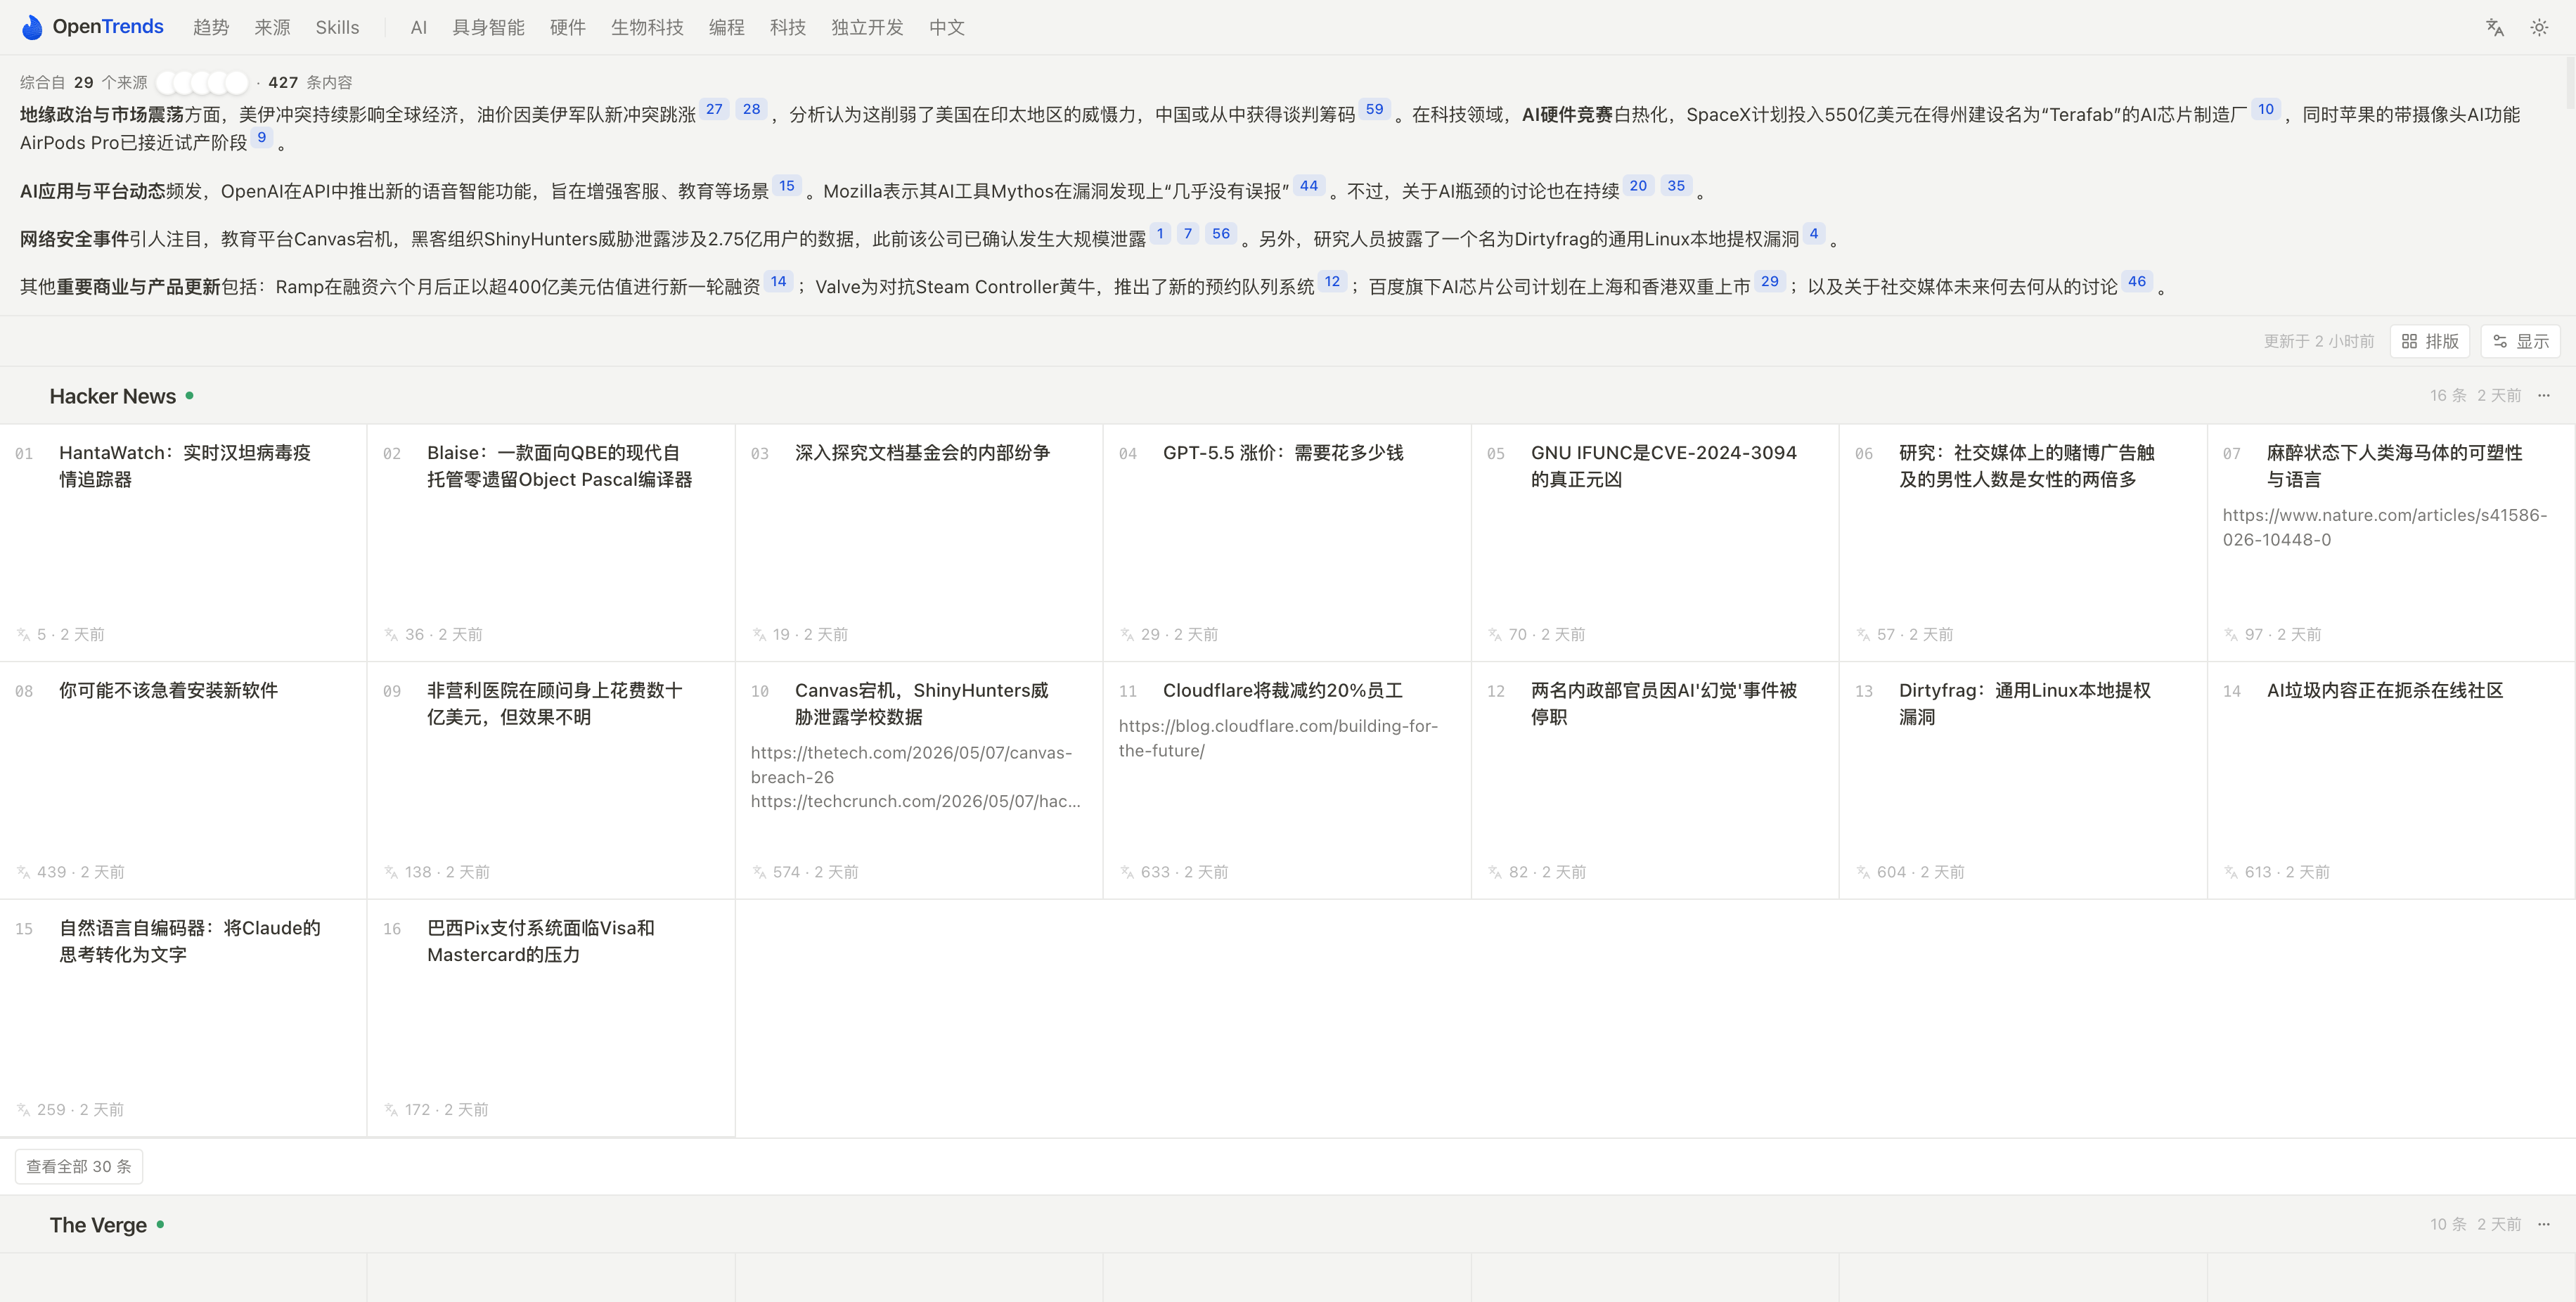Click citation badge 59 in summary
The width and height of the screenshot is (2576, 1302).
1375,109
